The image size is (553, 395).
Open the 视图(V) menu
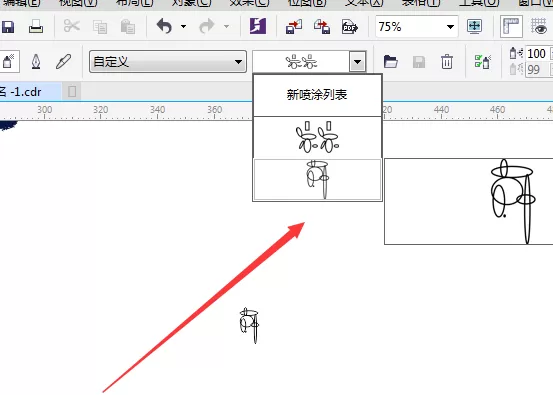pyautogui.click(x=78, y=3)
